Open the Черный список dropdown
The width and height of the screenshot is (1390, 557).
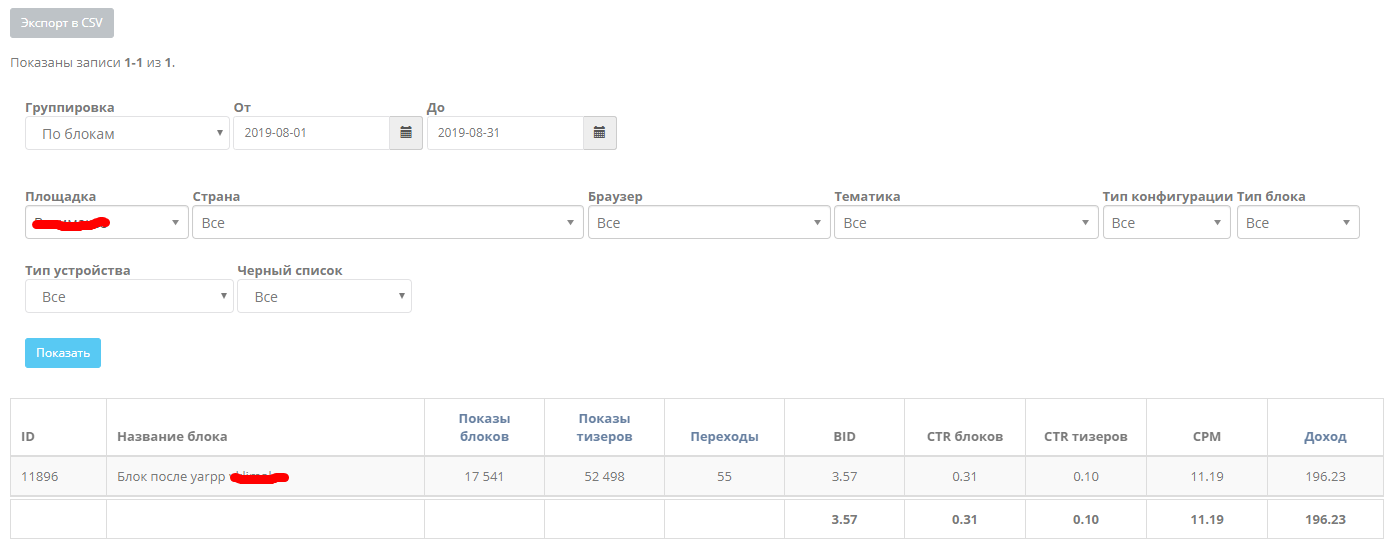point(324,296)
